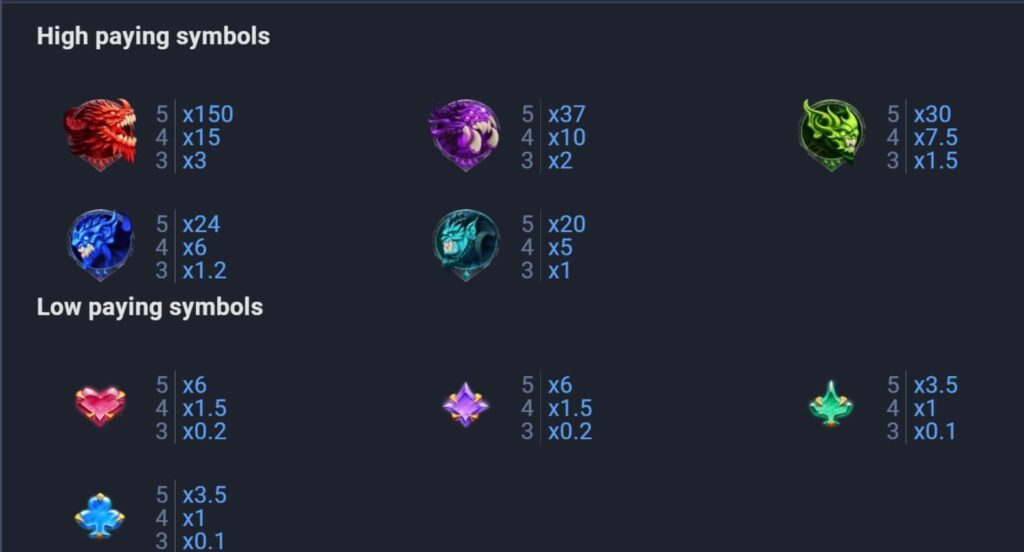Click the purple diamond gem symbol

465,405
